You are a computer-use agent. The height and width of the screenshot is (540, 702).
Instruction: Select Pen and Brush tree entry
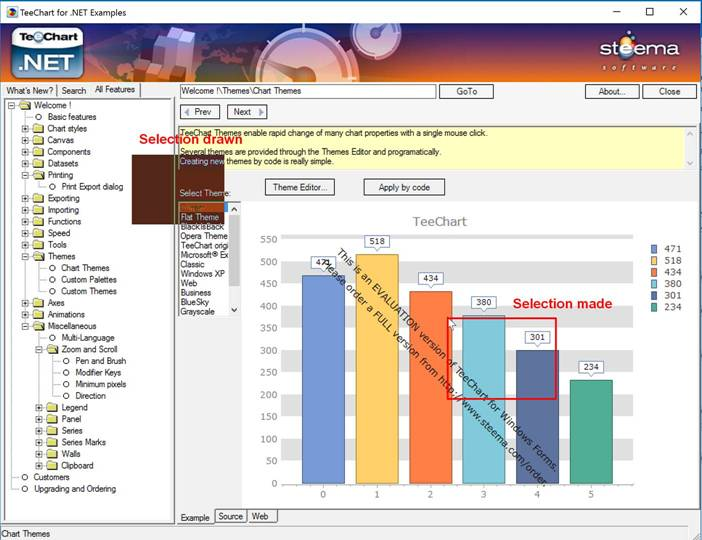tap(101, 361)
